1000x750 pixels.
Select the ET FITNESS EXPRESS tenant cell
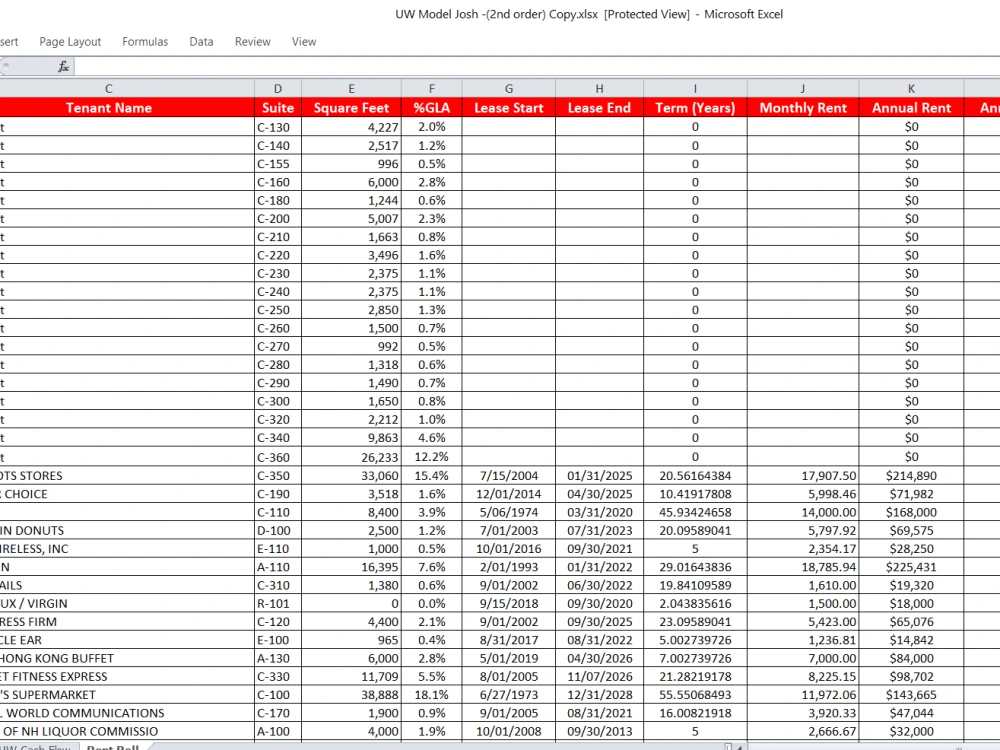(127, 677)
